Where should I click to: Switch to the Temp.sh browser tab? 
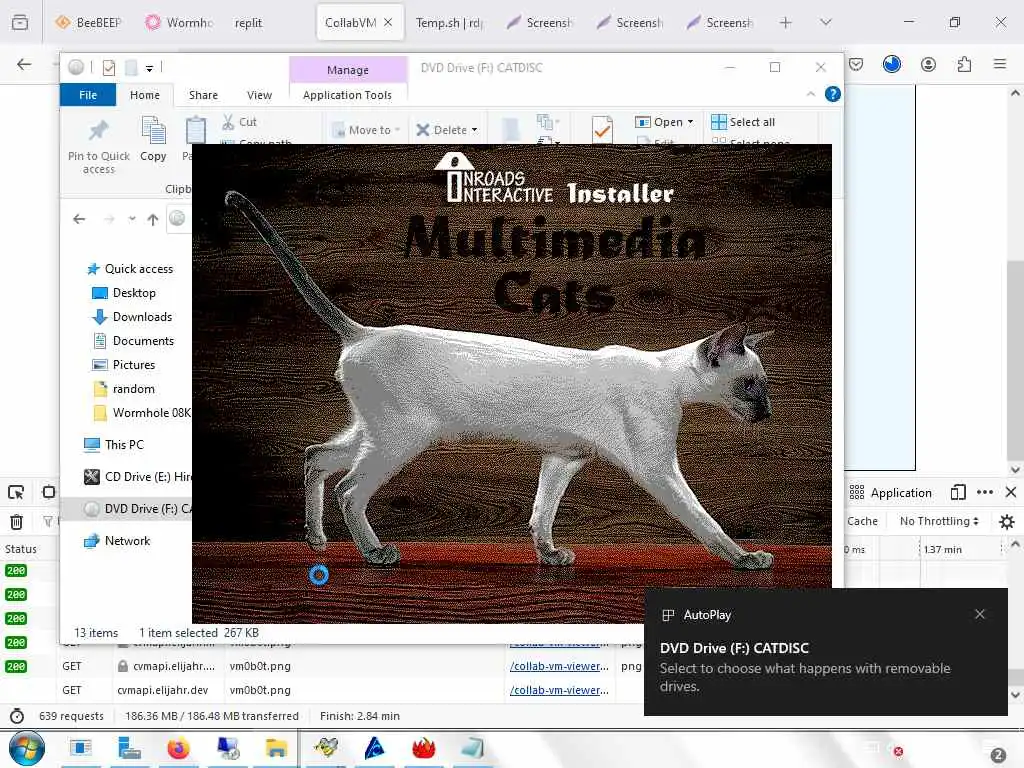(449, 22)
